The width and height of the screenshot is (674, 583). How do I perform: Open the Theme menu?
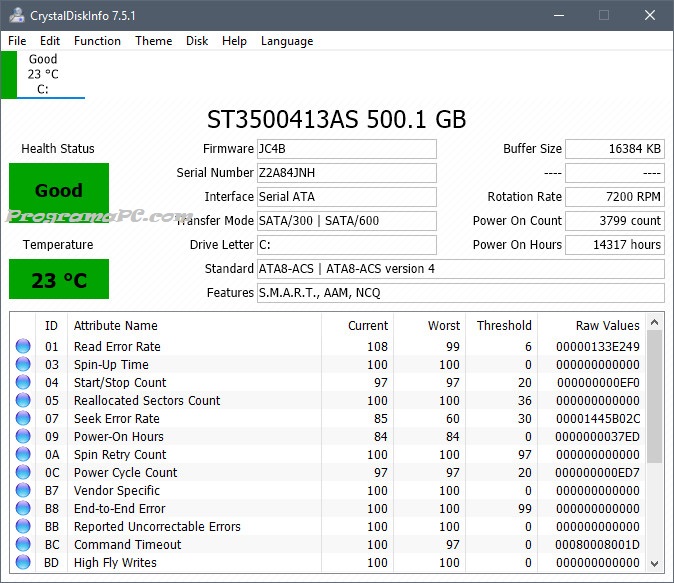tap(153, 41)
